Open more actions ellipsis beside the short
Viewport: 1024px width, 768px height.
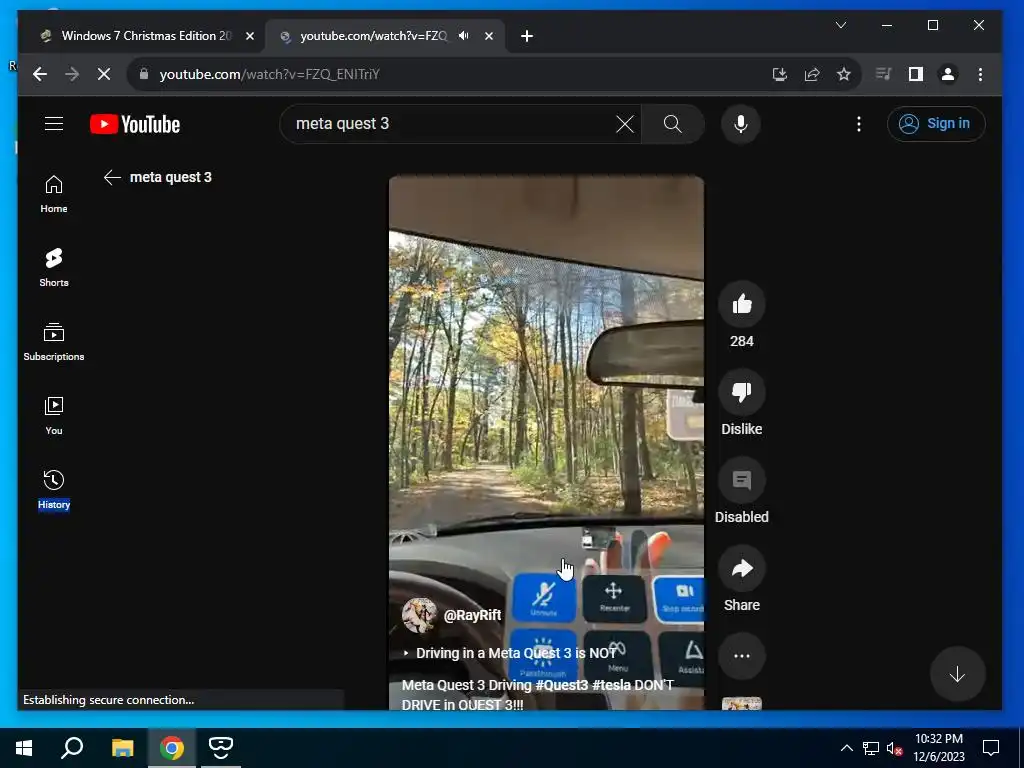tap(741, 656)
